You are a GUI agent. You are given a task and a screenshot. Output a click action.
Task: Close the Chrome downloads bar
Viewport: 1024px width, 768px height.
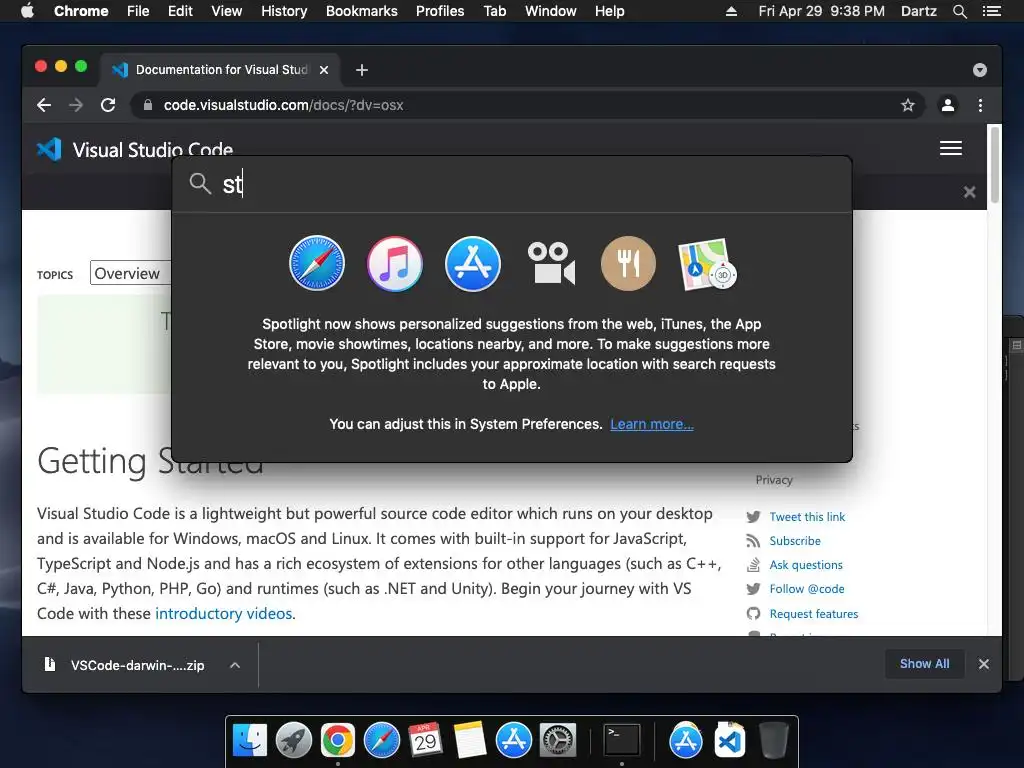[984, 664]
